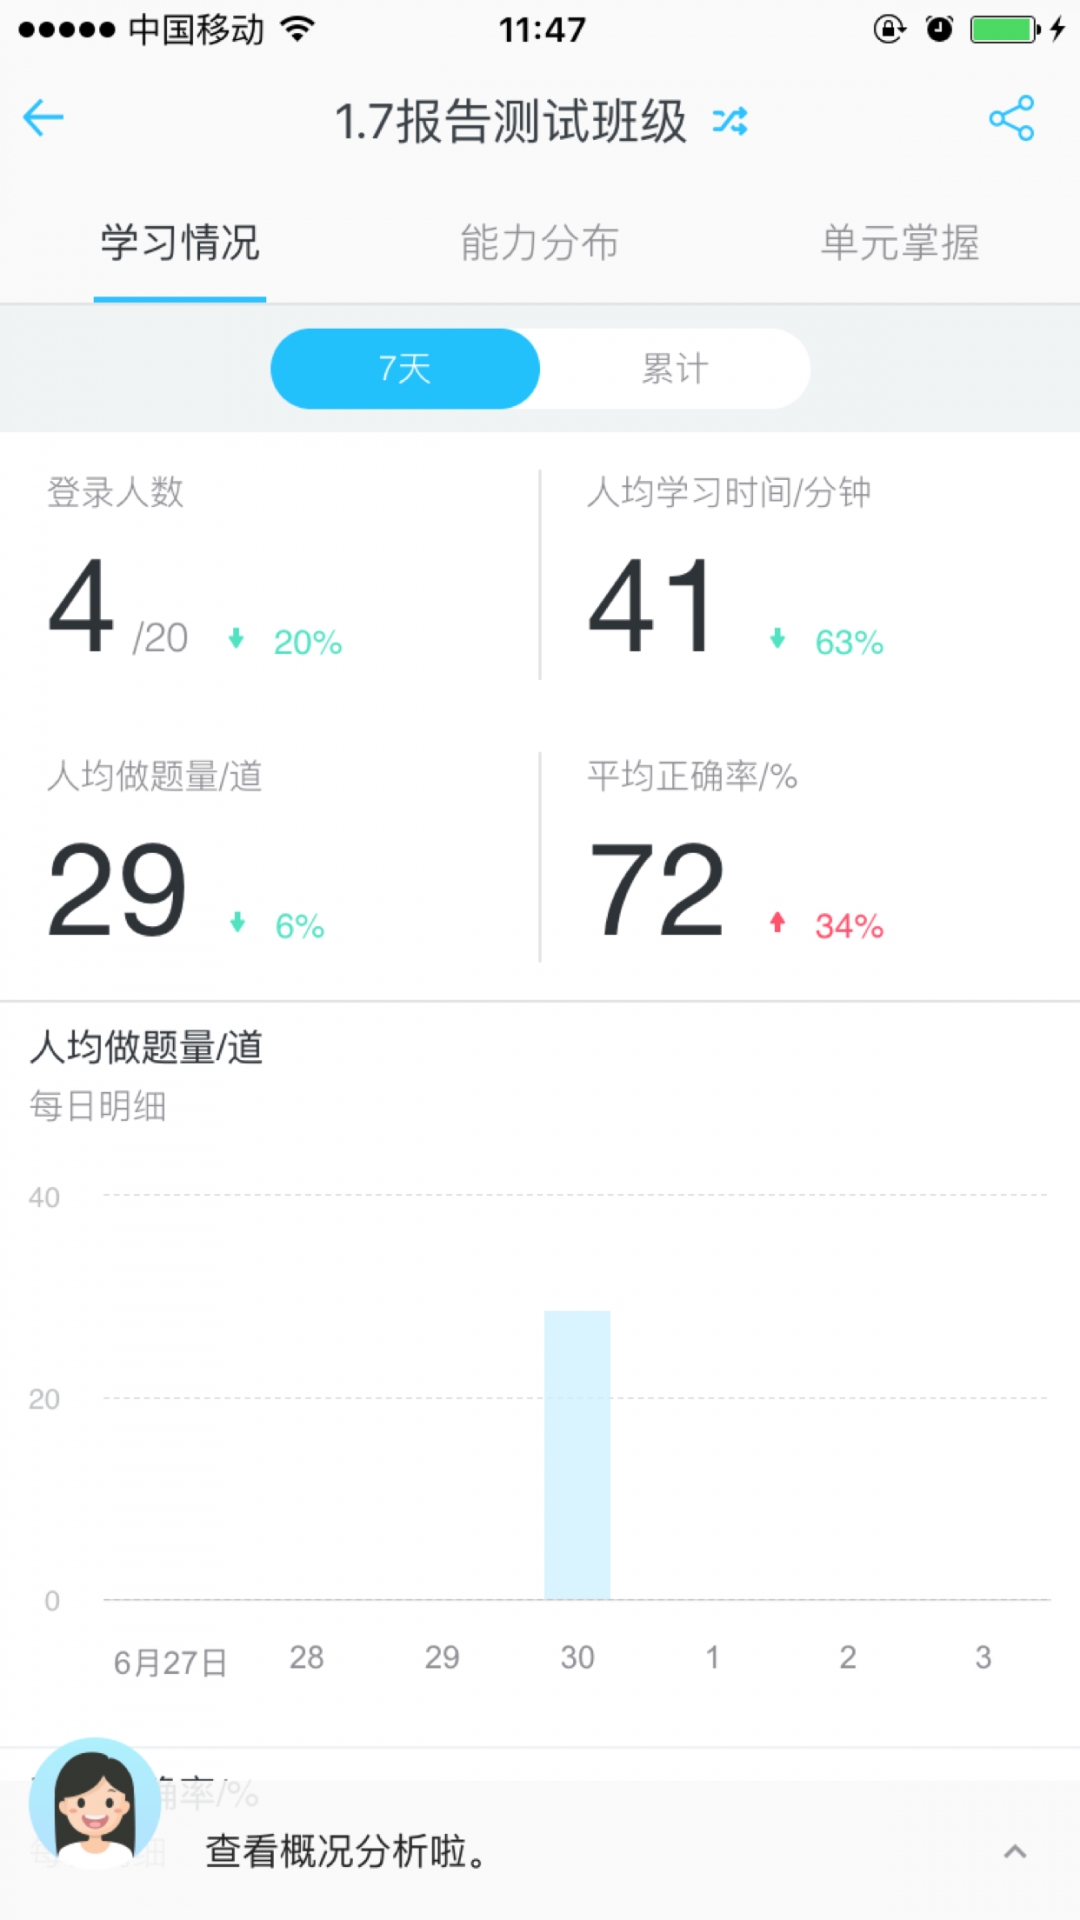Tap the alarm clock status icon

(939, 29)
